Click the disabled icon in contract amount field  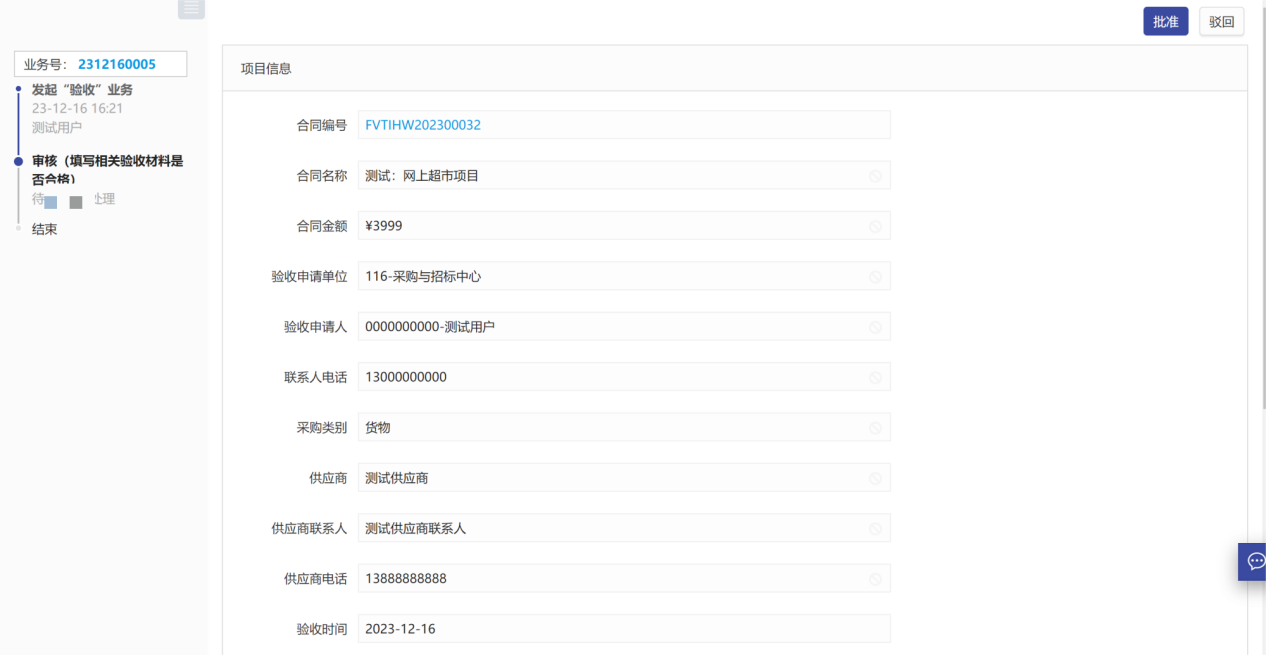click(x=875, y=226)
